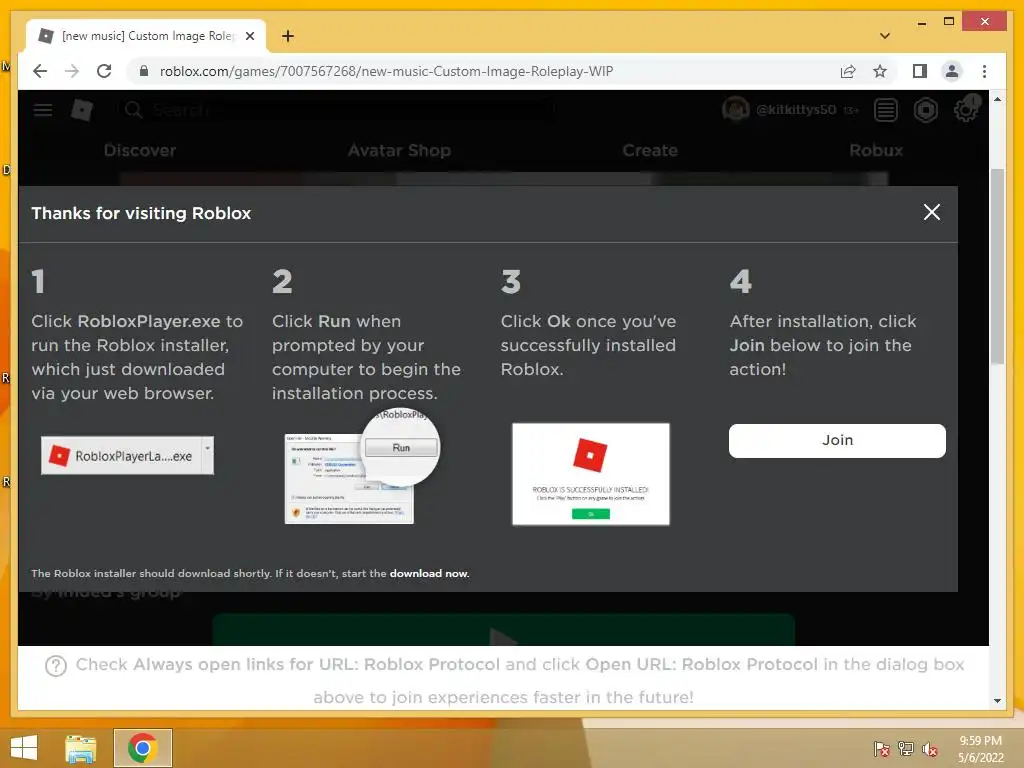Open the Roblox notifications list icon
The height and width of the screenshot is (768, 1024).
coord(886,110)
